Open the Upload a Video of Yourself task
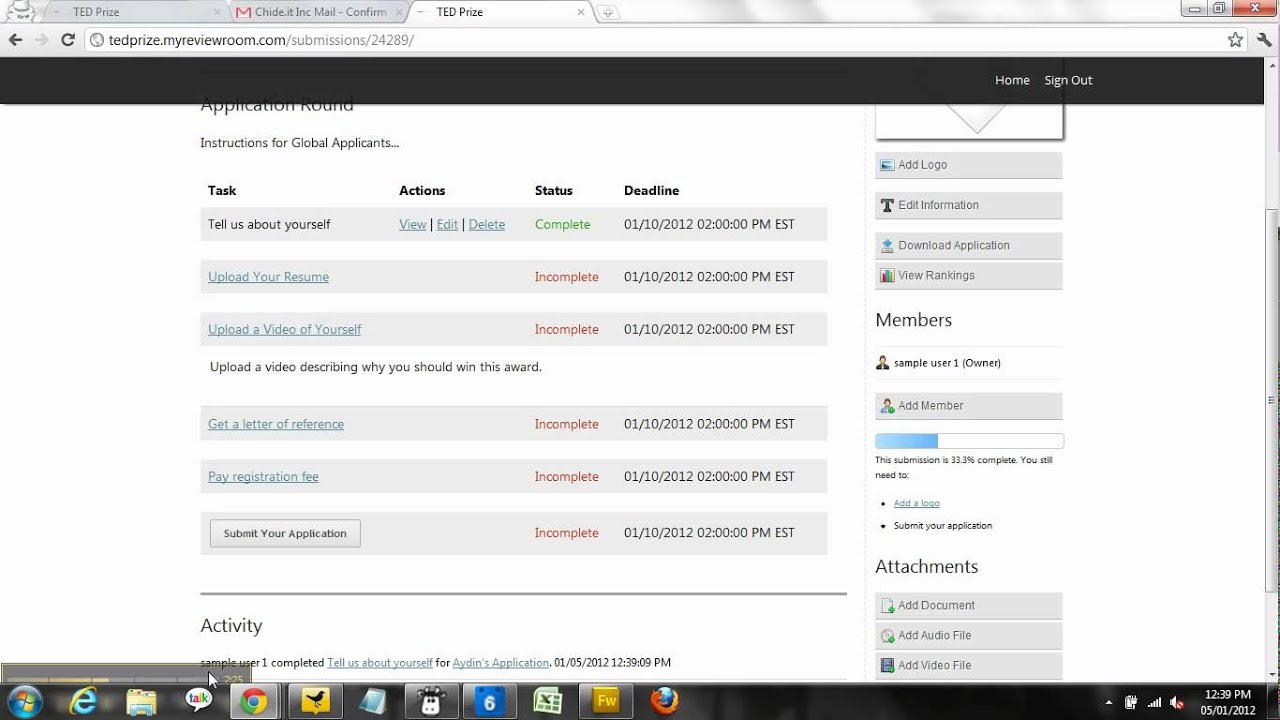Screen dimensions: 1280x720 [x=284, y=329]
